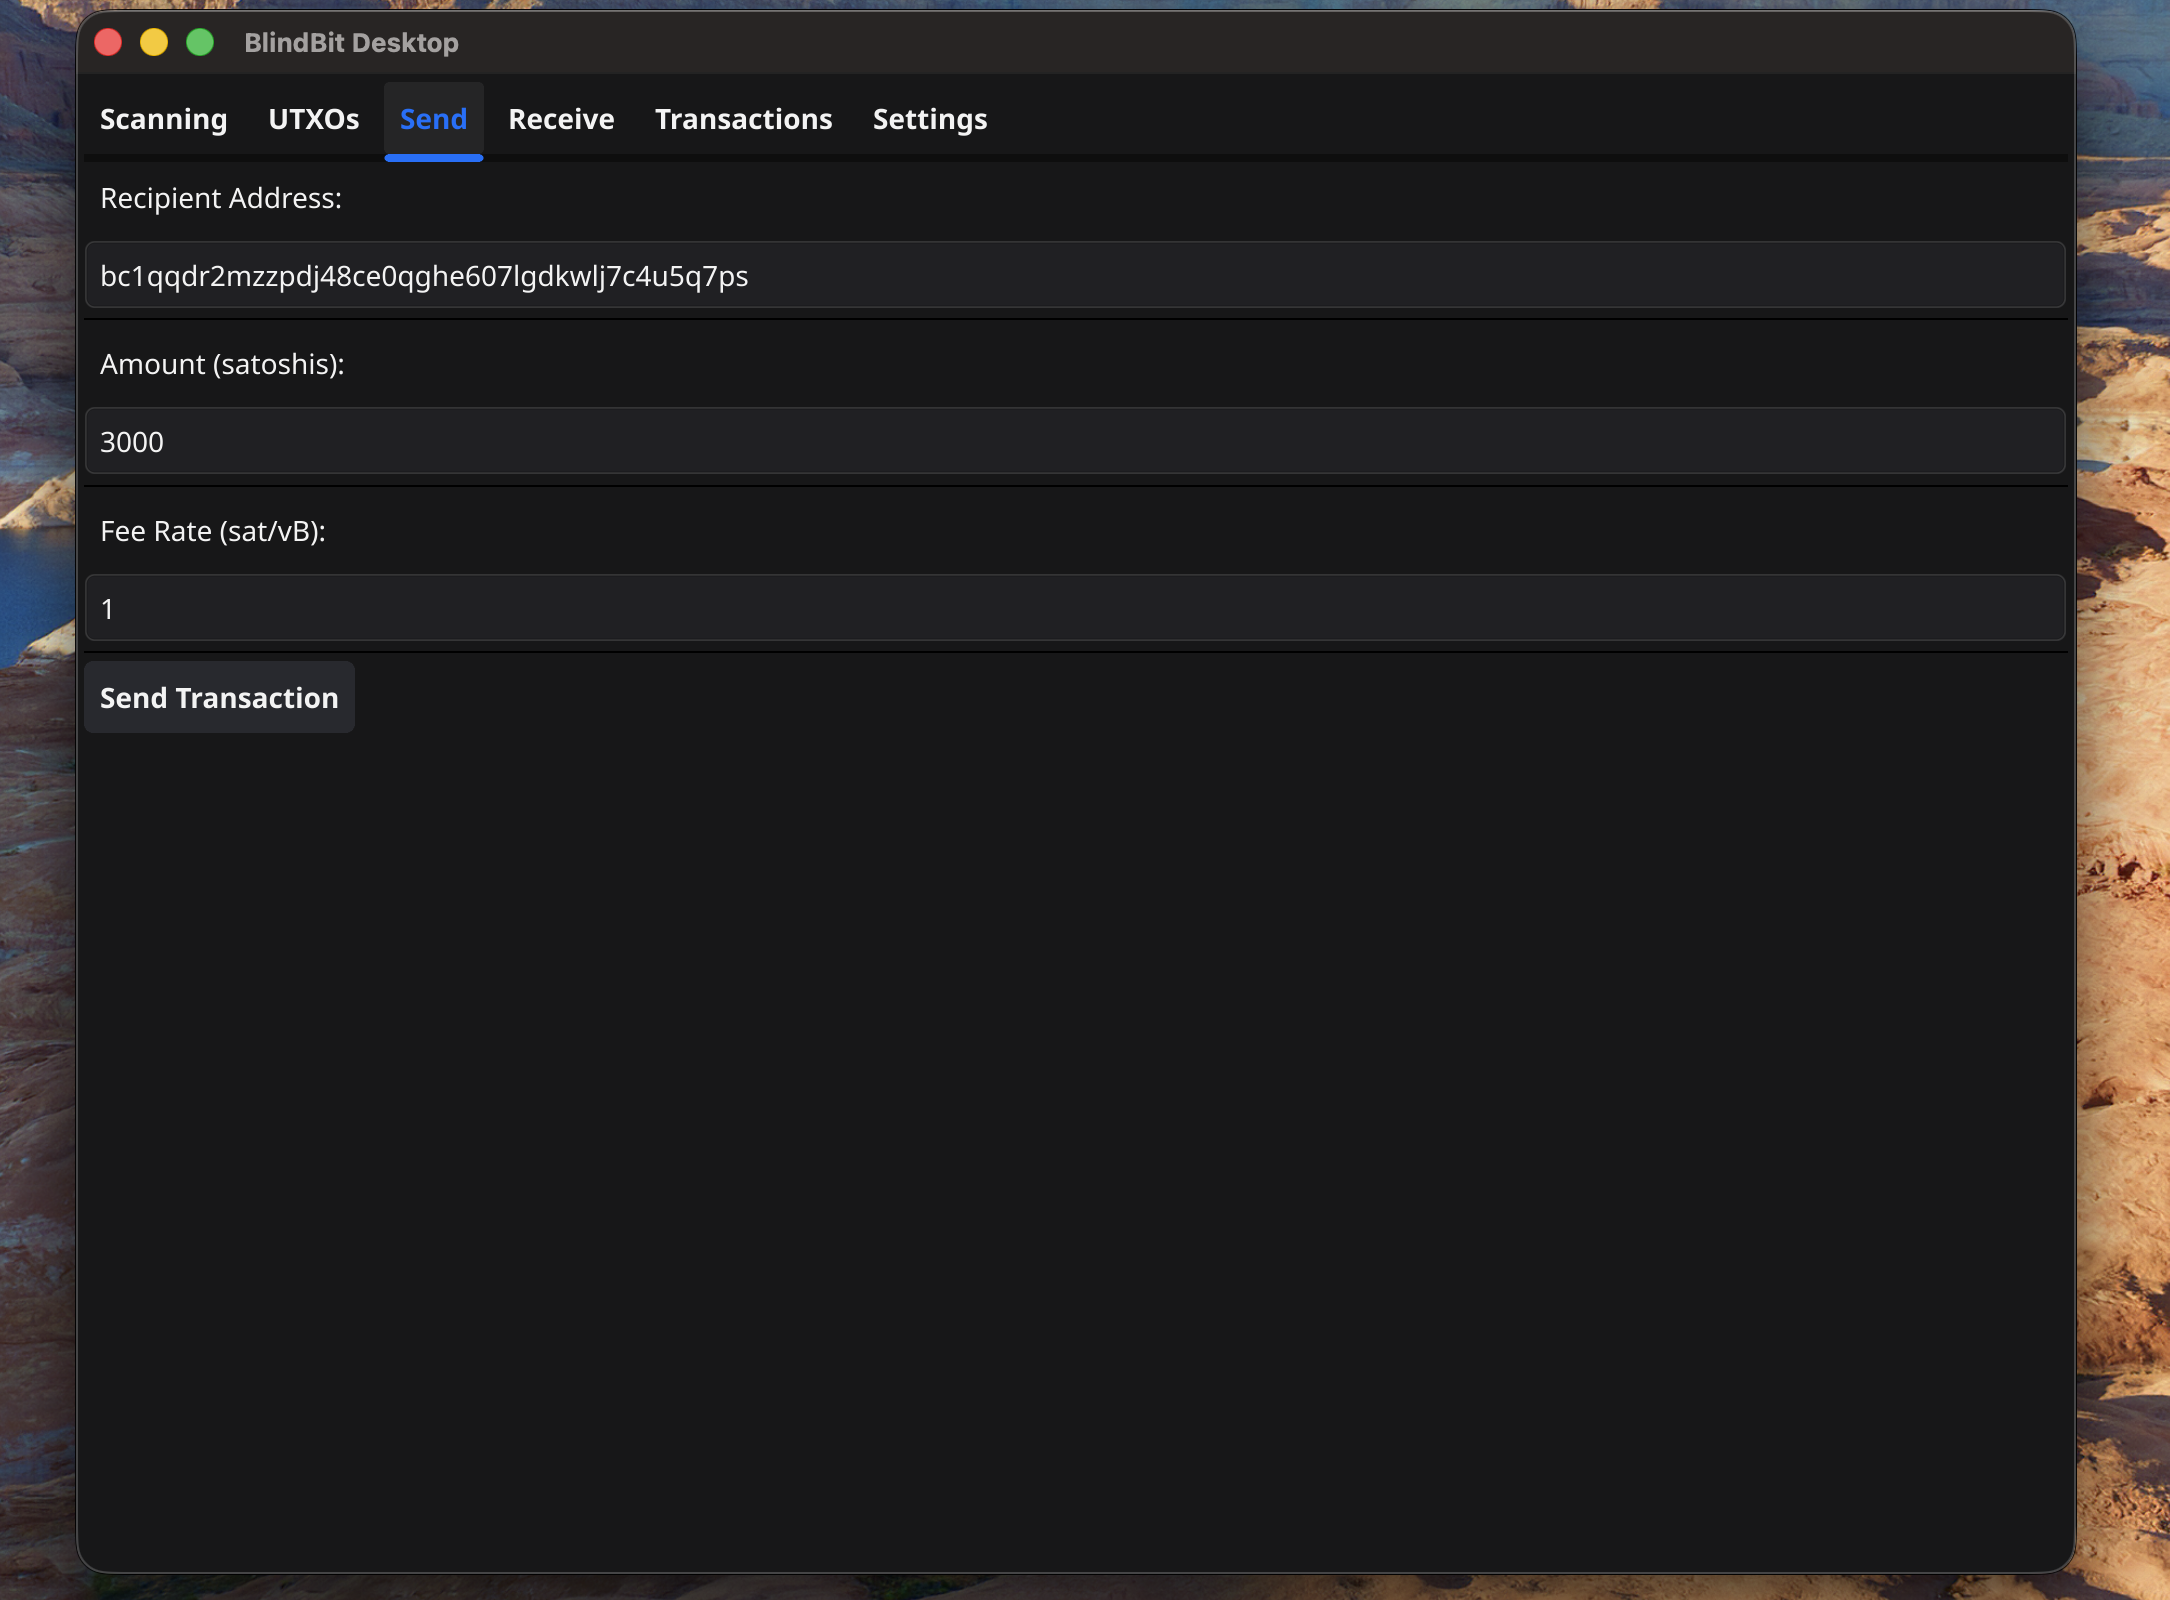
Task: Open the UTXOs tab
Action: click(x=313, y=119)
